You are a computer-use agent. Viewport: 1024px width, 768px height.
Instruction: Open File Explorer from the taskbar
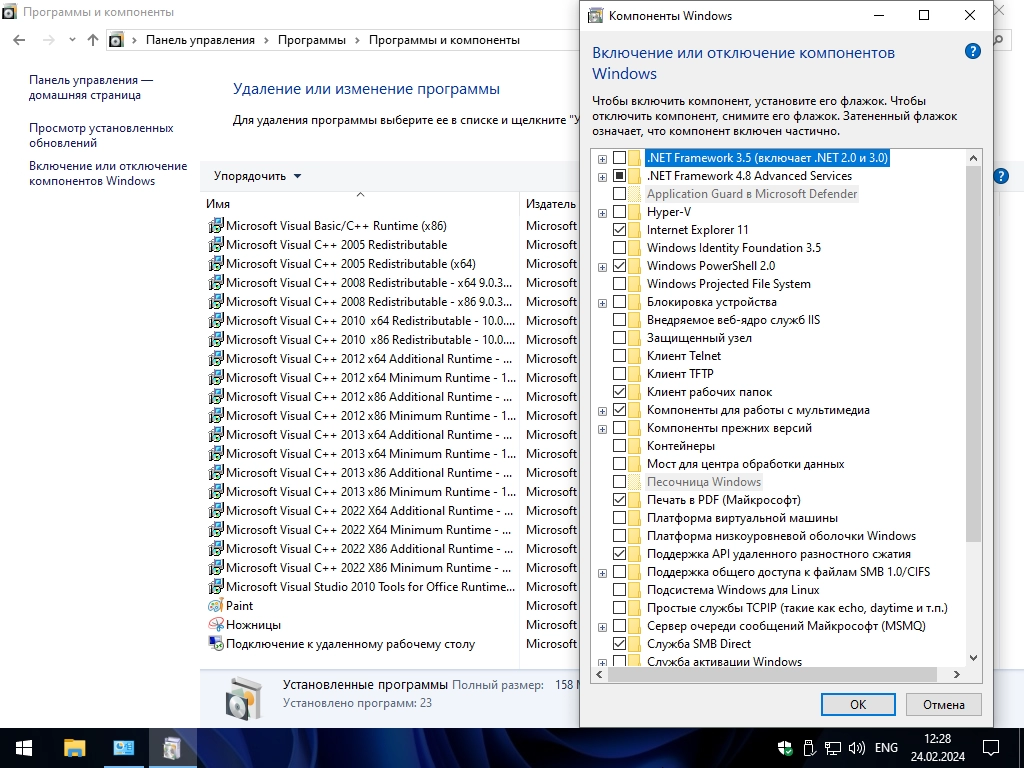coord(74,748)
